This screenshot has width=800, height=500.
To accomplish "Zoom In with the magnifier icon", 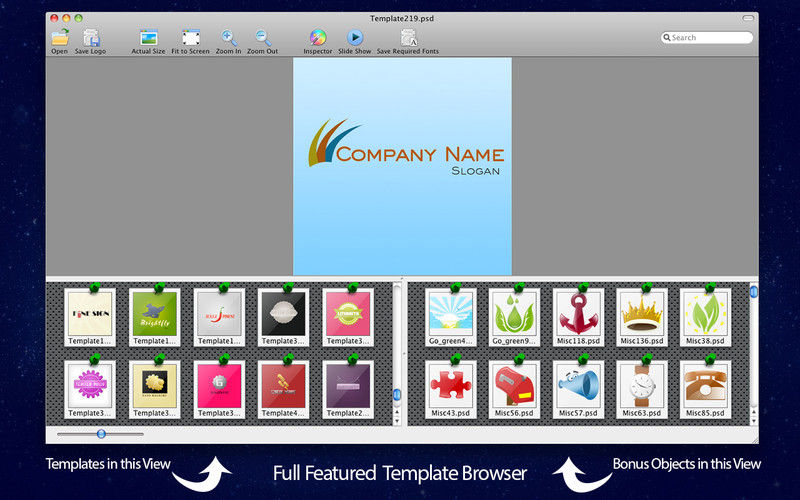I will [x=229, y=38].
